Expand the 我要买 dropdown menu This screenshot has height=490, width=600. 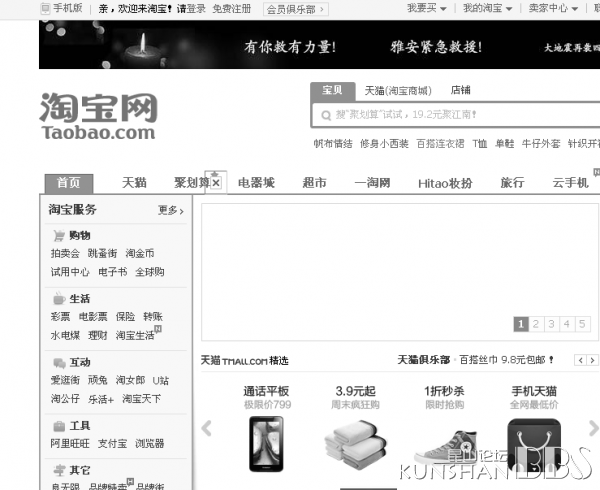click(426, 8)
